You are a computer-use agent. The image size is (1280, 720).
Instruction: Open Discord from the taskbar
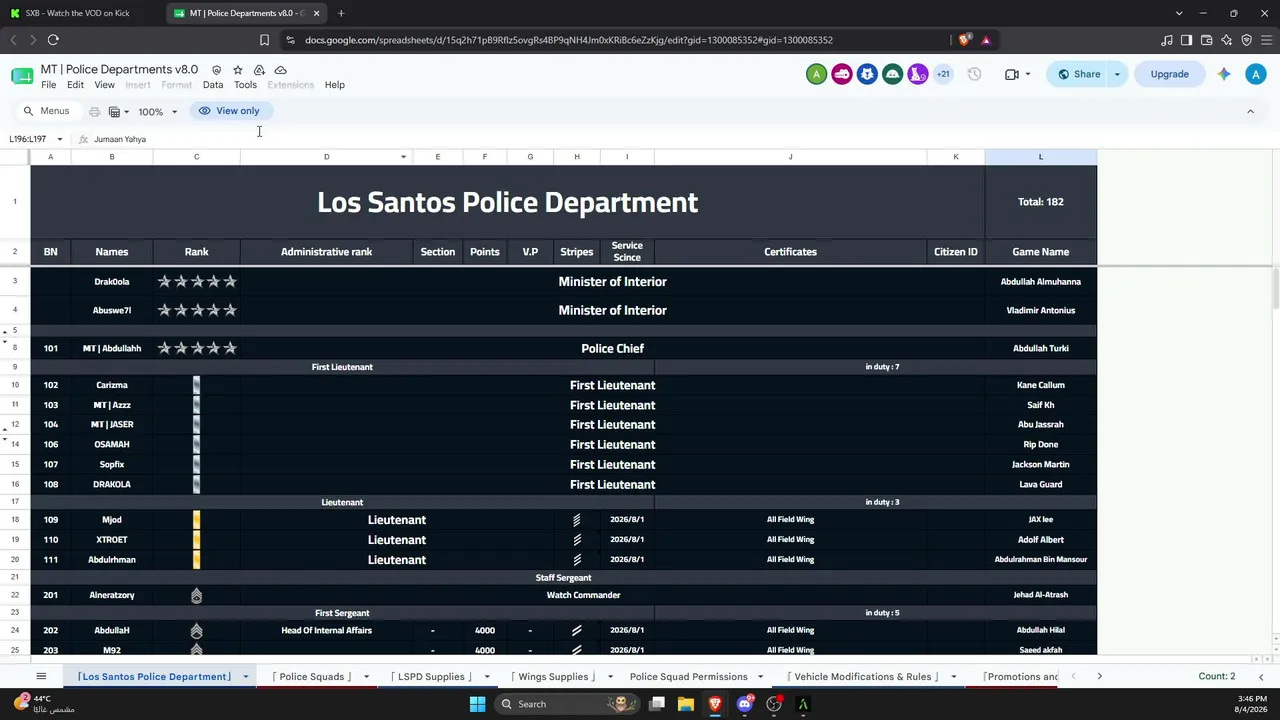(x=744, y=704)
